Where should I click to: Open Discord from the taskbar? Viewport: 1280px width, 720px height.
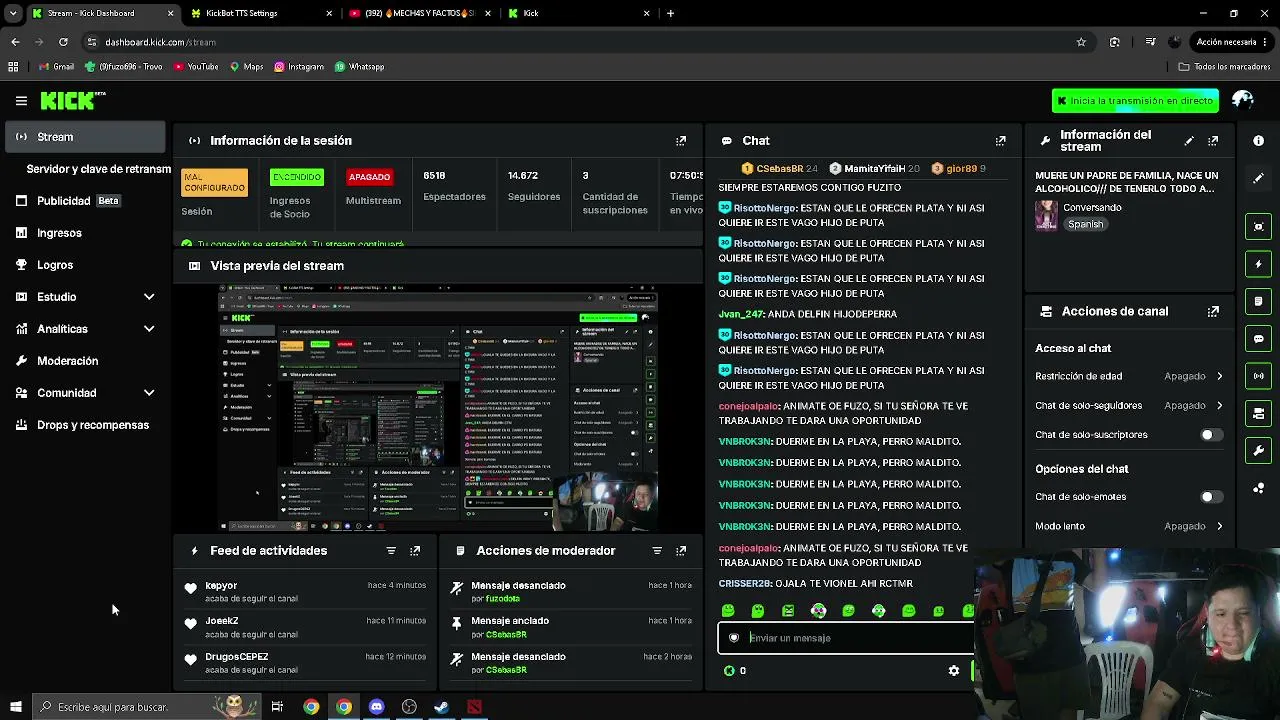[x=376, y=707]
